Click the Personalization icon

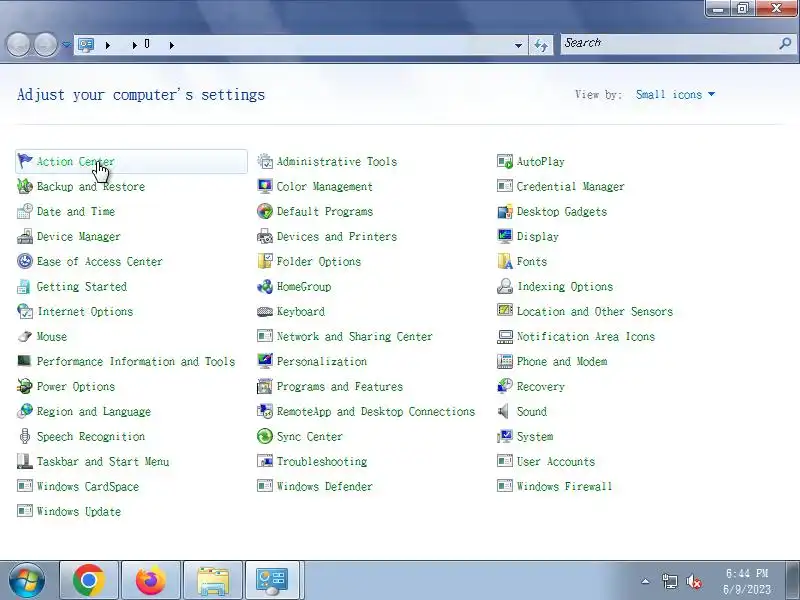click(x=265, y=361)
